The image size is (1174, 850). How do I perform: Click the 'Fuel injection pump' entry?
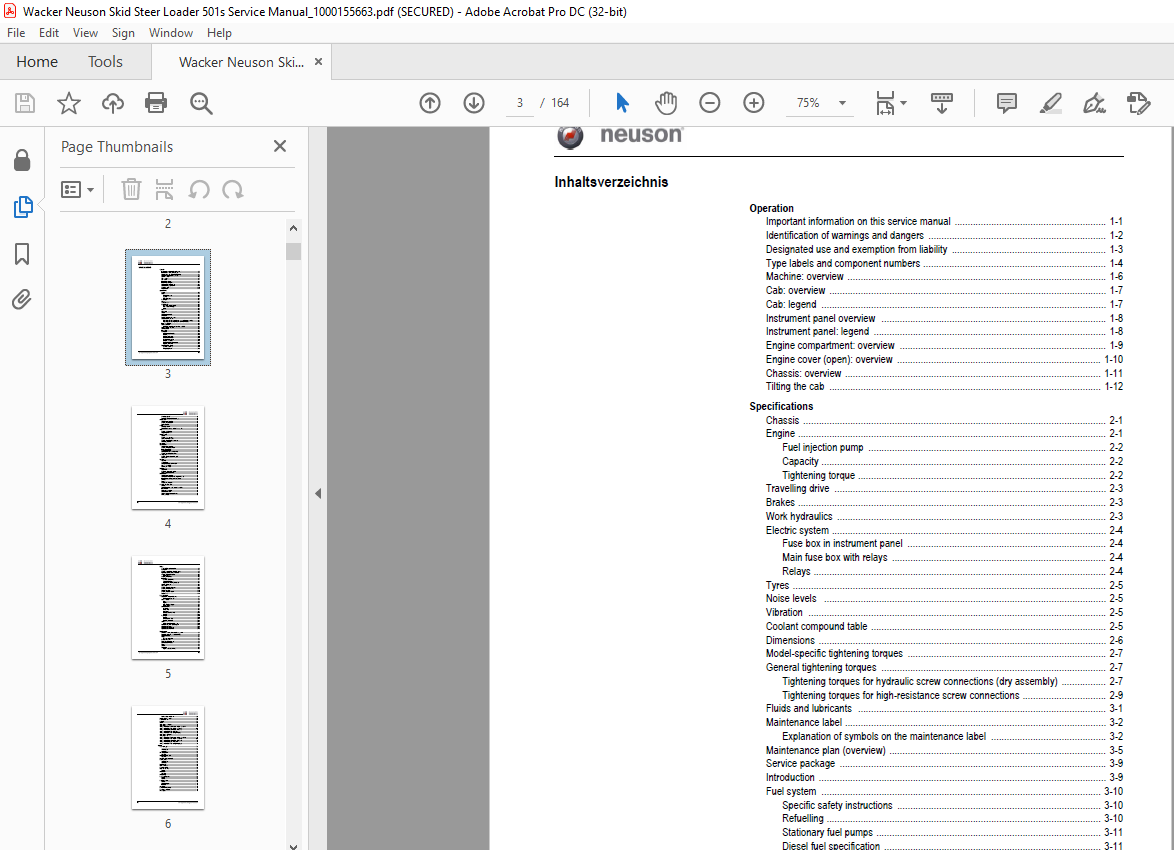coord(823,447)
